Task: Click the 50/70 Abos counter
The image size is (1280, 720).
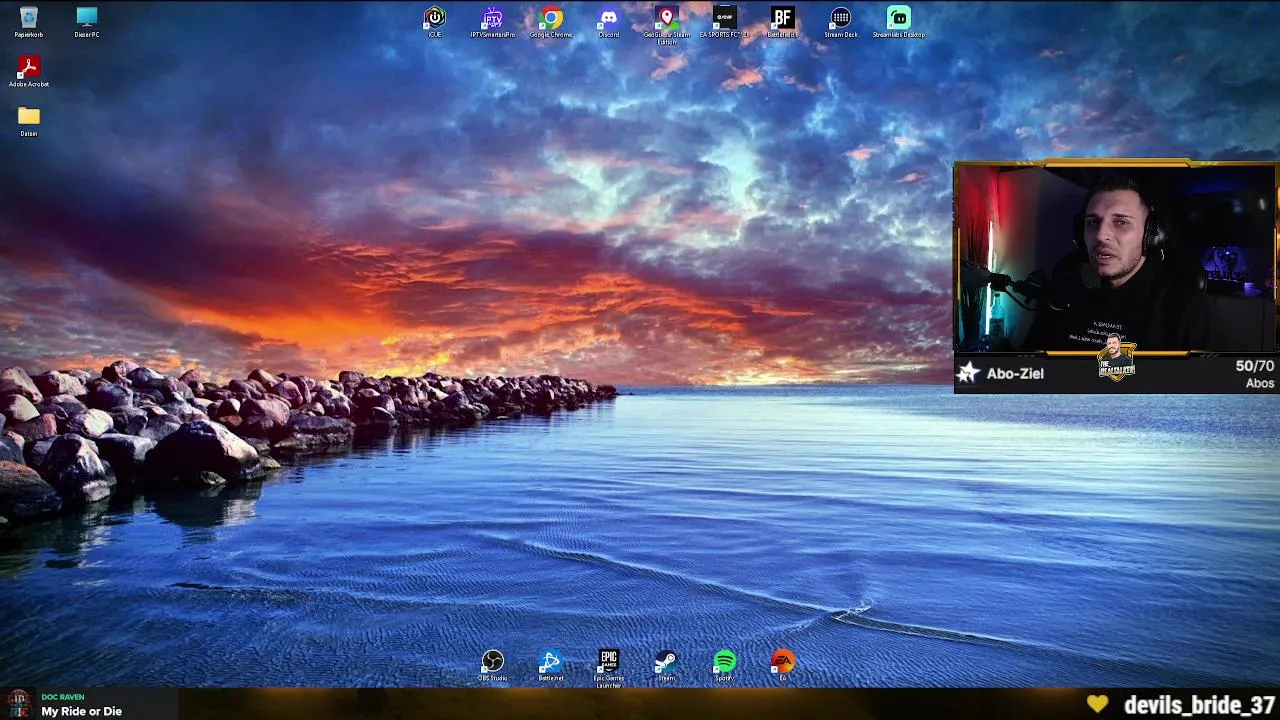Action: (1255, 374)
